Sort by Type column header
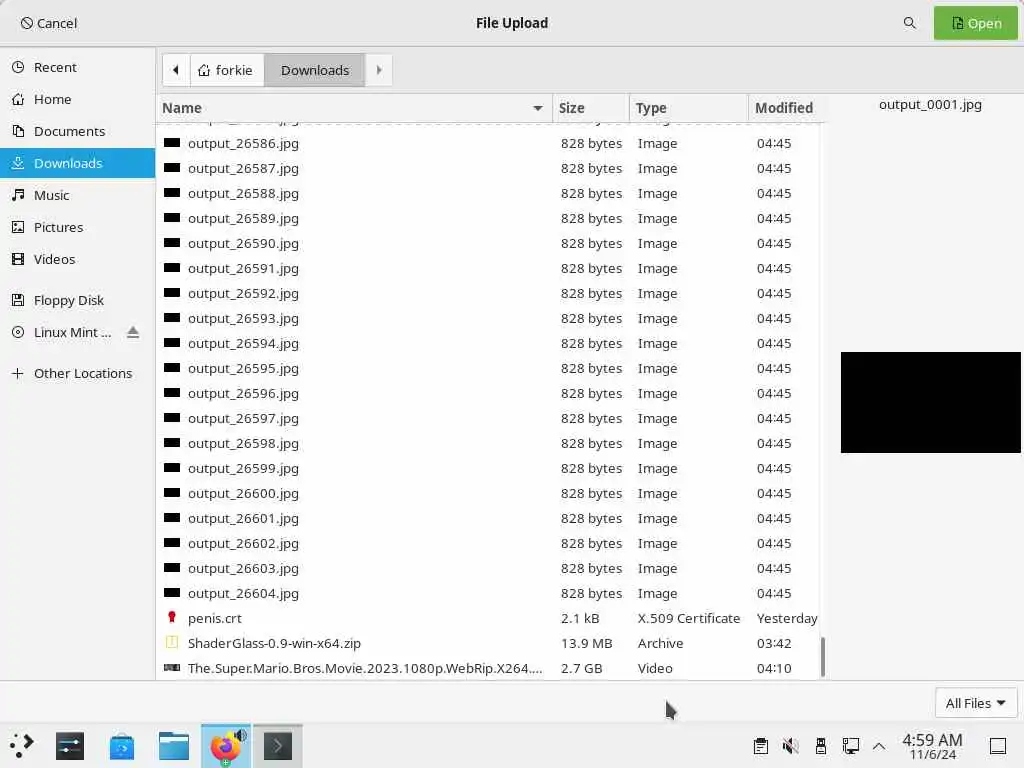The width and height of the screenshot is (1024, 768). [x=688, y=108]
